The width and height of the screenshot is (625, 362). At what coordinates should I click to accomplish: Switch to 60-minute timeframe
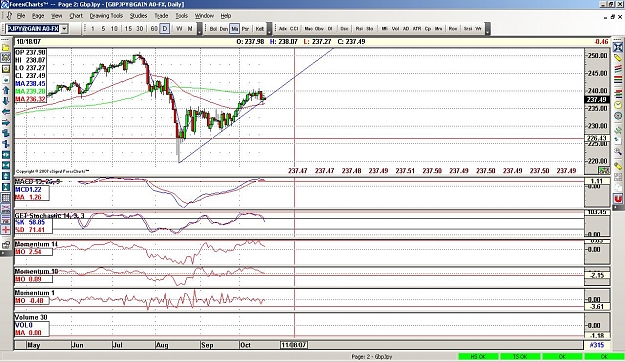click(154, 29)
